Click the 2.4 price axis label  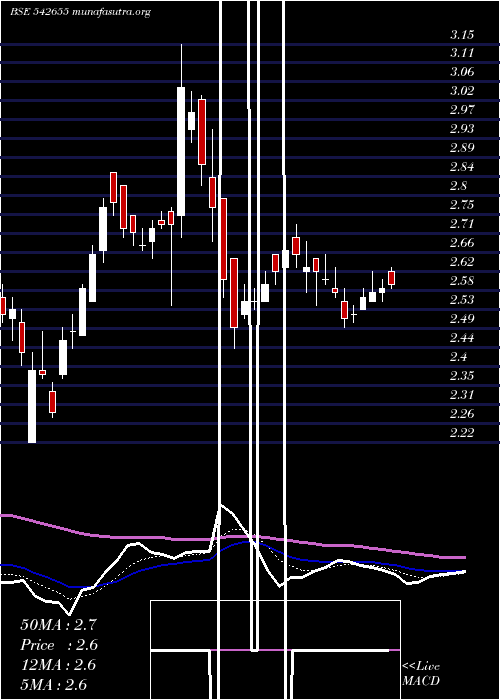pos(458,357)
